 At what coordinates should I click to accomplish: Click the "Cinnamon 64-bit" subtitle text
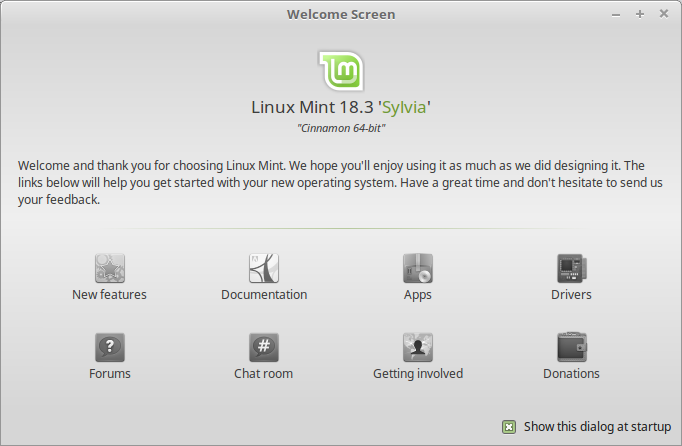click(341, 128)
